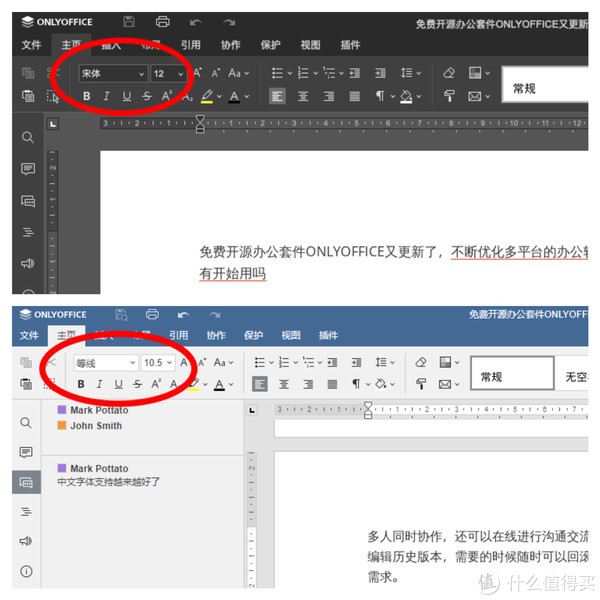Open Comments in light-theme left sidebar
Screen dimensions: 600x600
pyautogui.click(x=26, y=452)
